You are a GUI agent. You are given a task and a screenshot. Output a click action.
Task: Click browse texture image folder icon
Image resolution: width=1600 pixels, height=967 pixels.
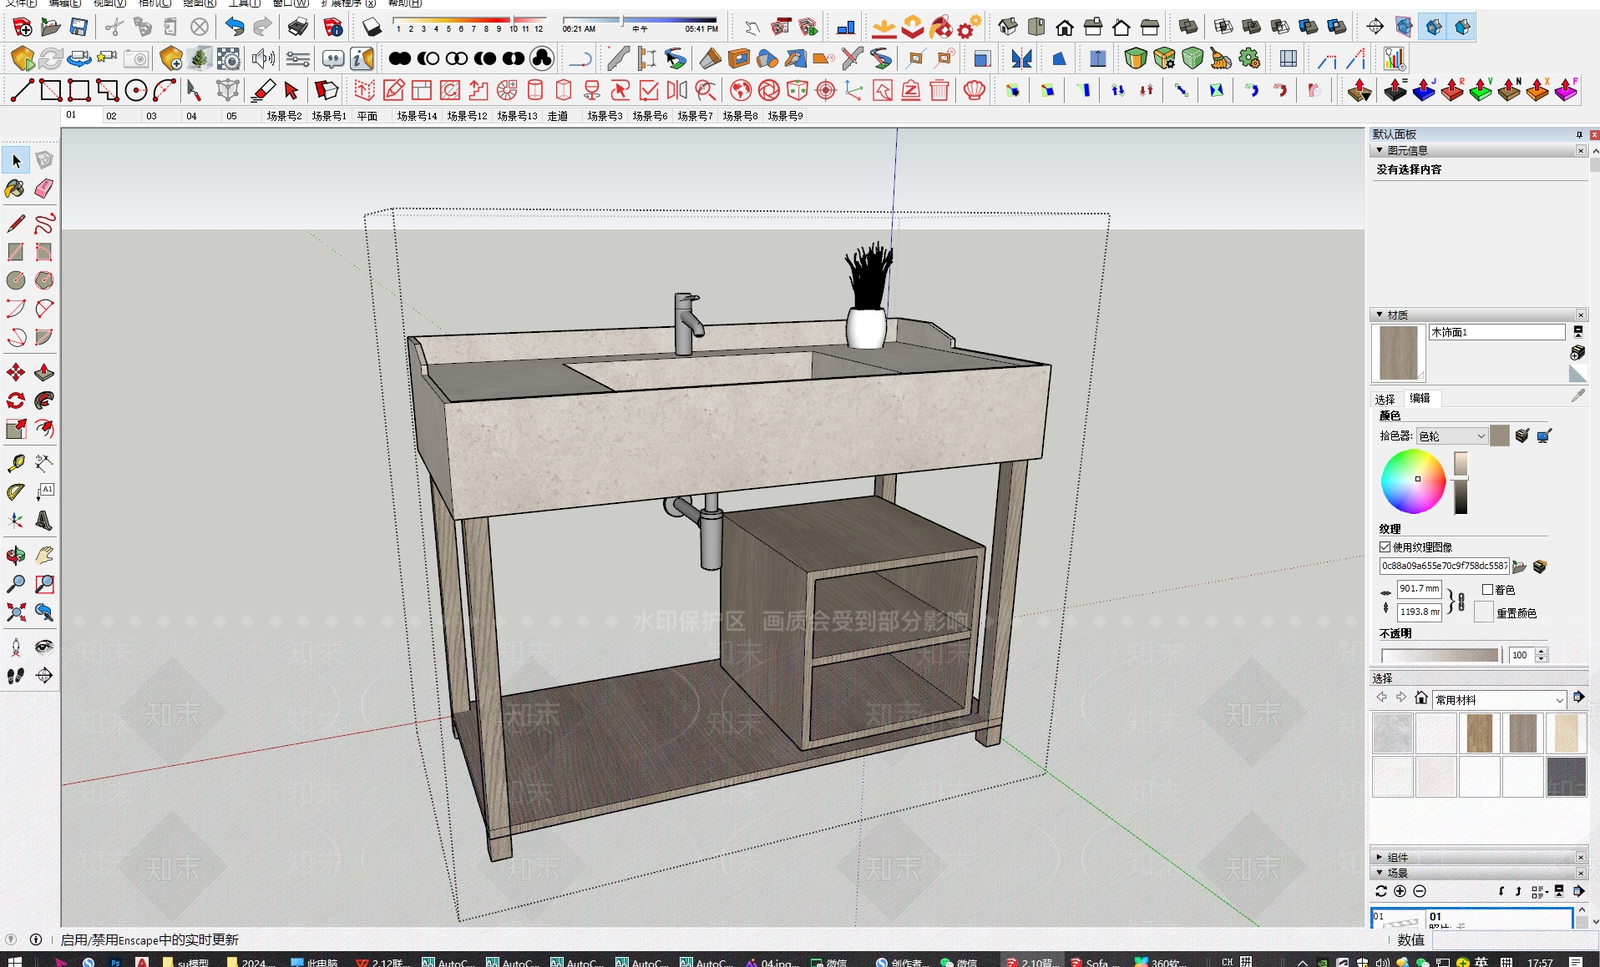[x=1520, y=567]
